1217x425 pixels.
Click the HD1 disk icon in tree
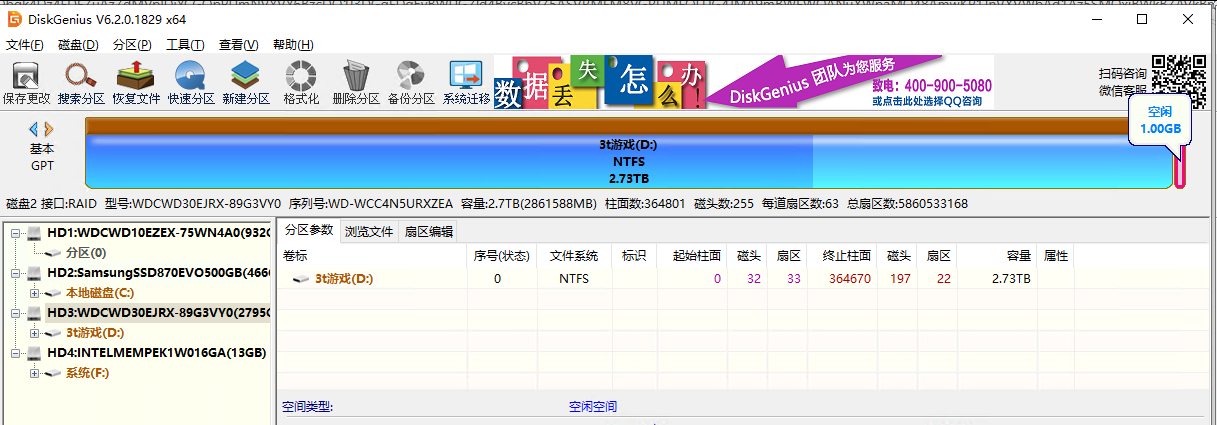coord(35,233)
